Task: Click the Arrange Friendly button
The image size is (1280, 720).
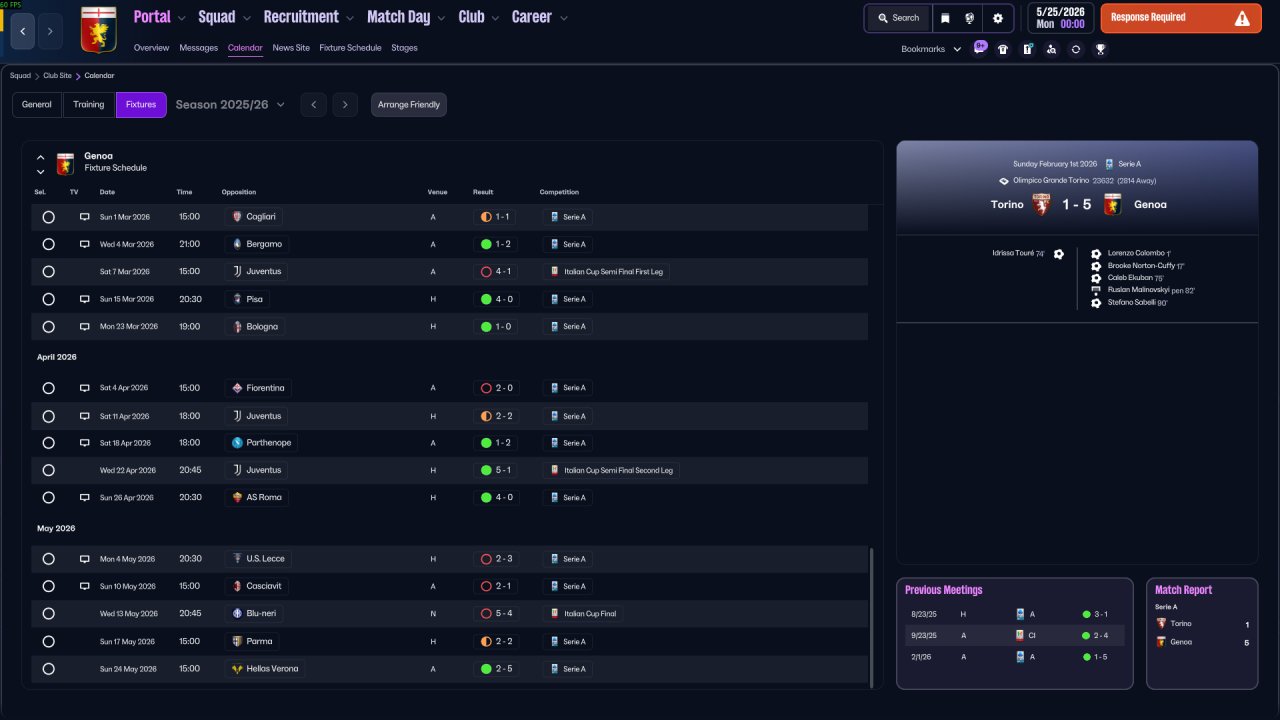Action: click(409, 105)
